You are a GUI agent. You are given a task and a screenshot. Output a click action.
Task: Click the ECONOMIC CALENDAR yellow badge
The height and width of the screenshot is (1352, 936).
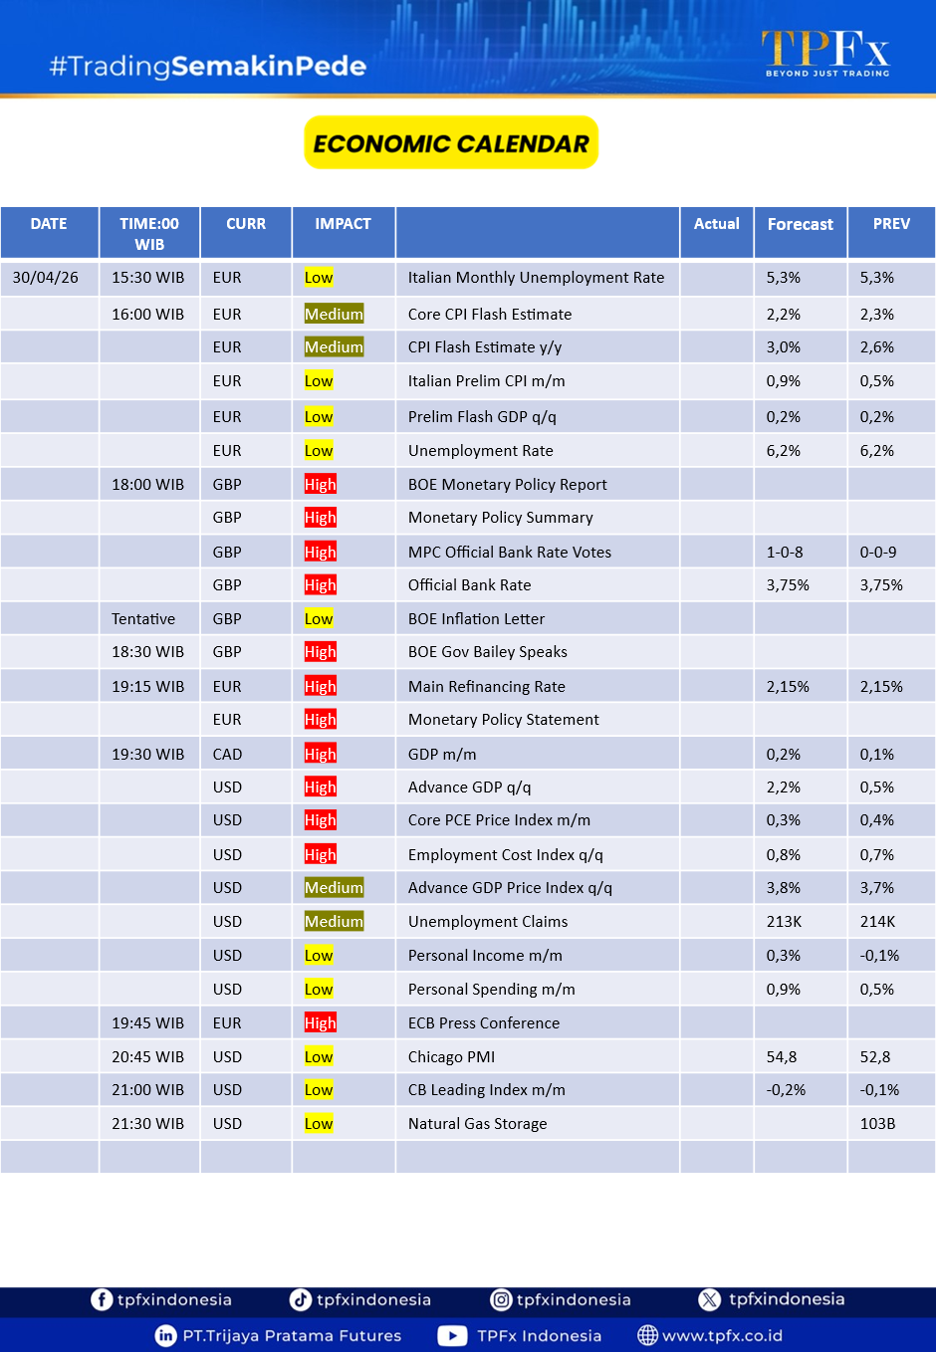point(451,143)
